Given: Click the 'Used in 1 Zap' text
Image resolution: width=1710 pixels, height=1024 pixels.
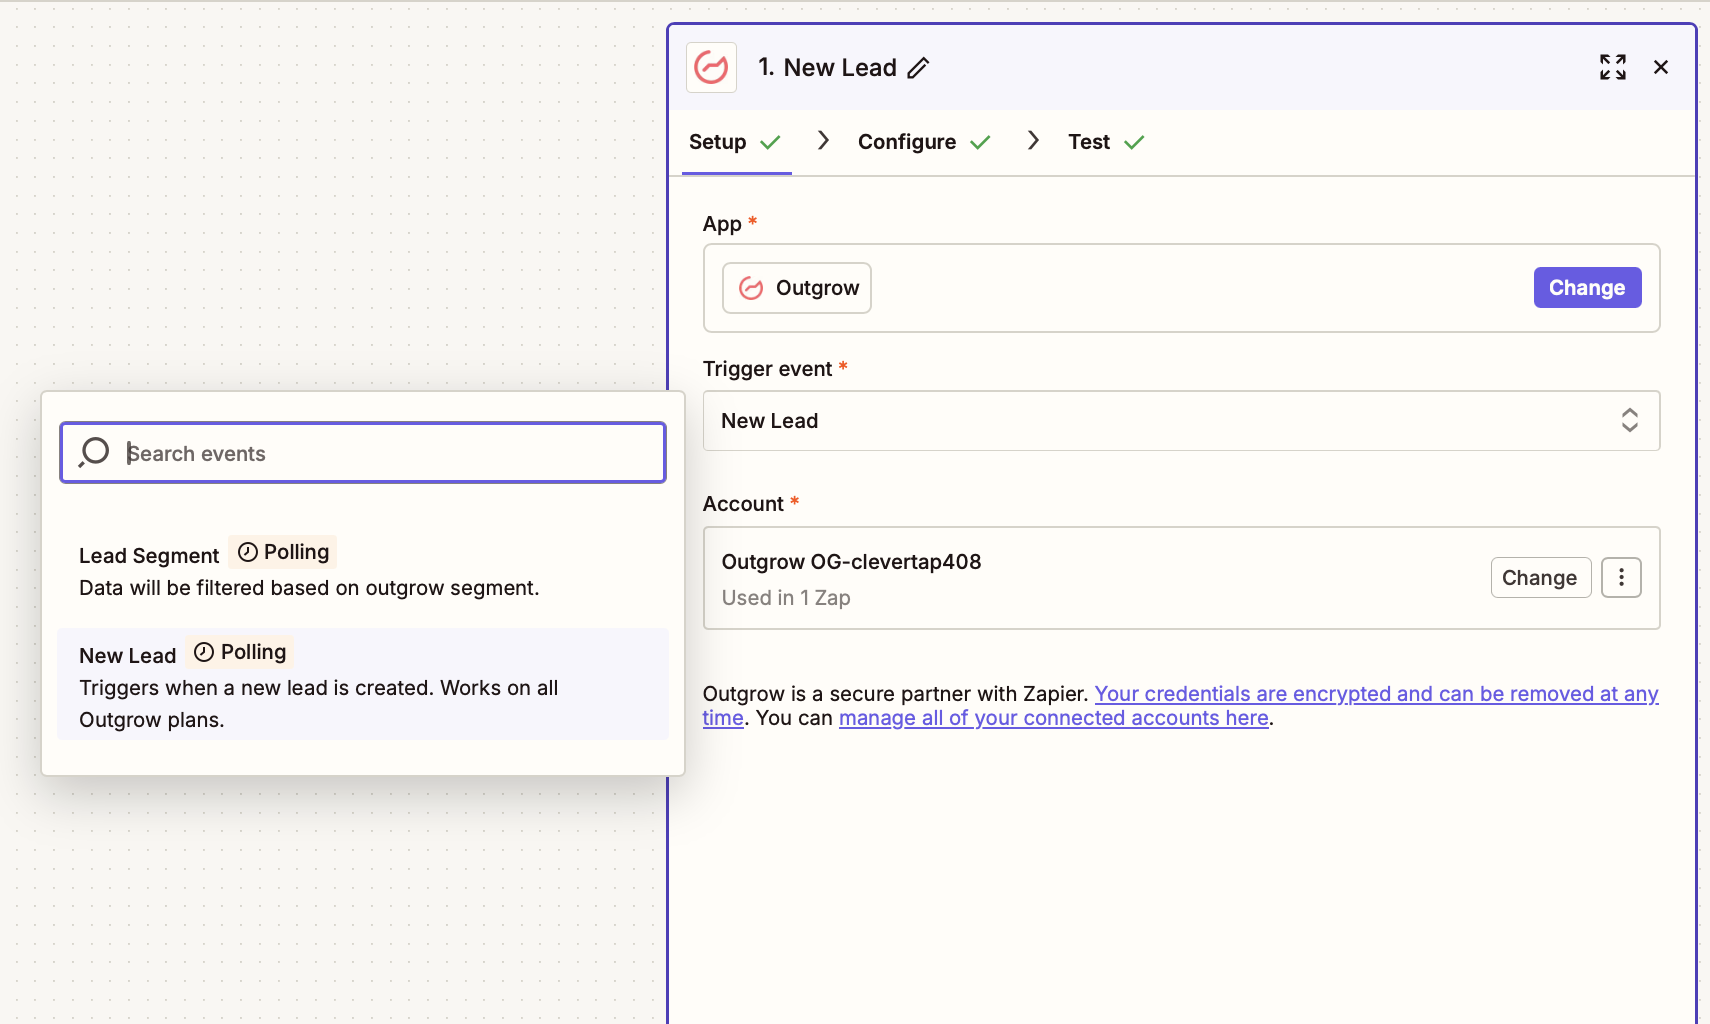Looking at the screenshot, I should click(x=786, y=598).
